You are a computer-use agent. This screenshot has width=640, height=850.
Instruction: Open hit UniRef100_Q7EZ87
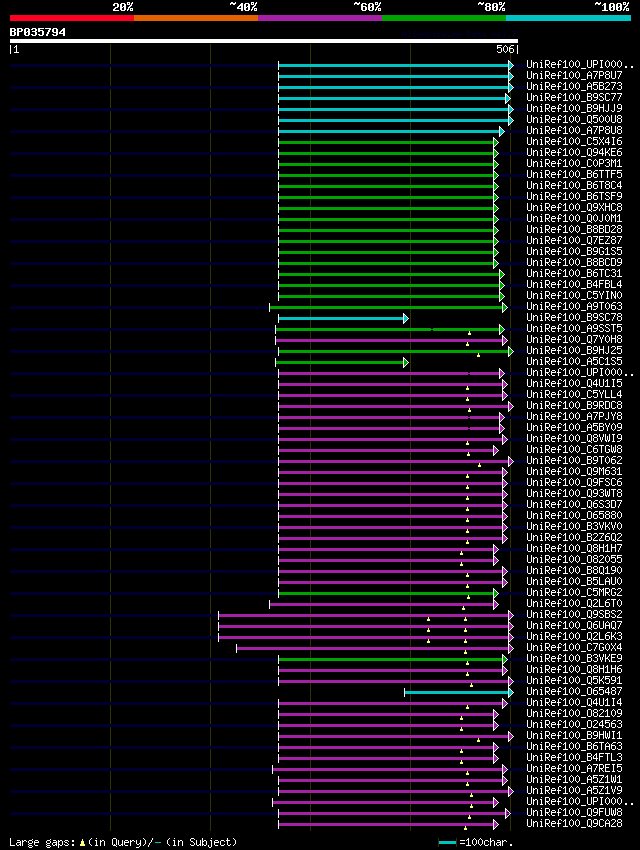point(574,240)
